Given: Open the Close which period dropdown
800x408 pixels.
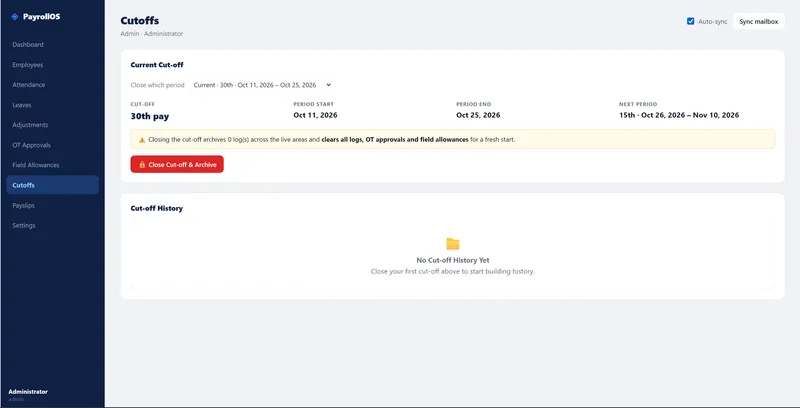Looking at the screenshot, I should pyautogui.click(x=262, y=85).
